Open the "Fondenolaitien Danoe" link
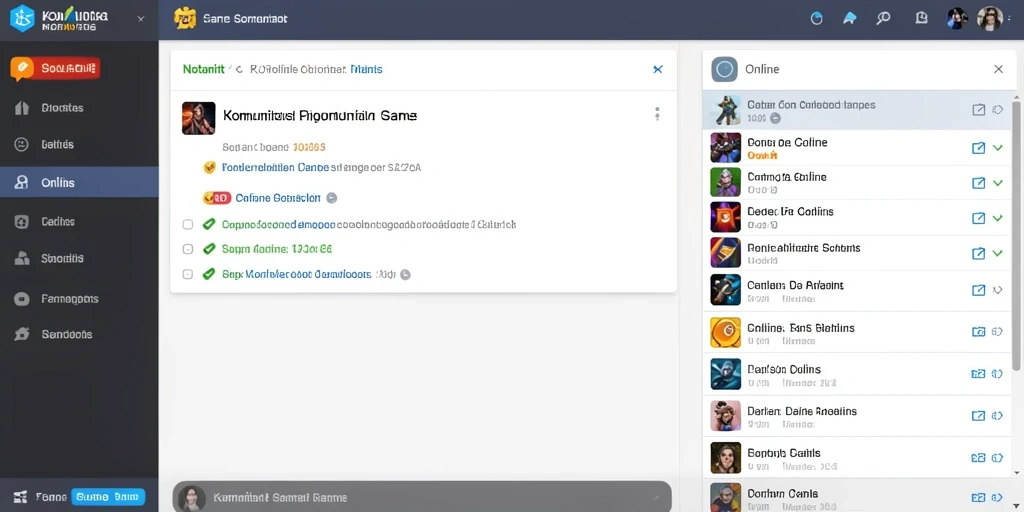This screenshot has width=1024, height=512. pos(275,167)
